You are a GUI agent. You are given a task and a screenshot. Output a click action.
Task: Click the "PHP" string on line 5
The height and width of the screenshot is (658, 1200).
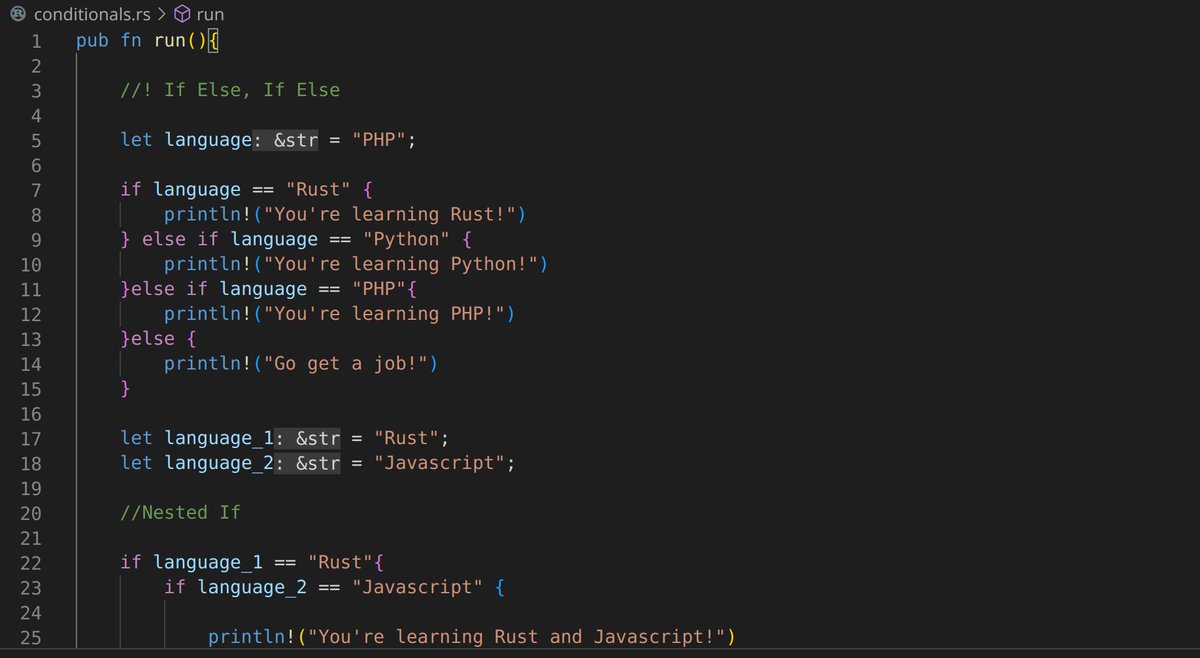(x=378, y=140)
